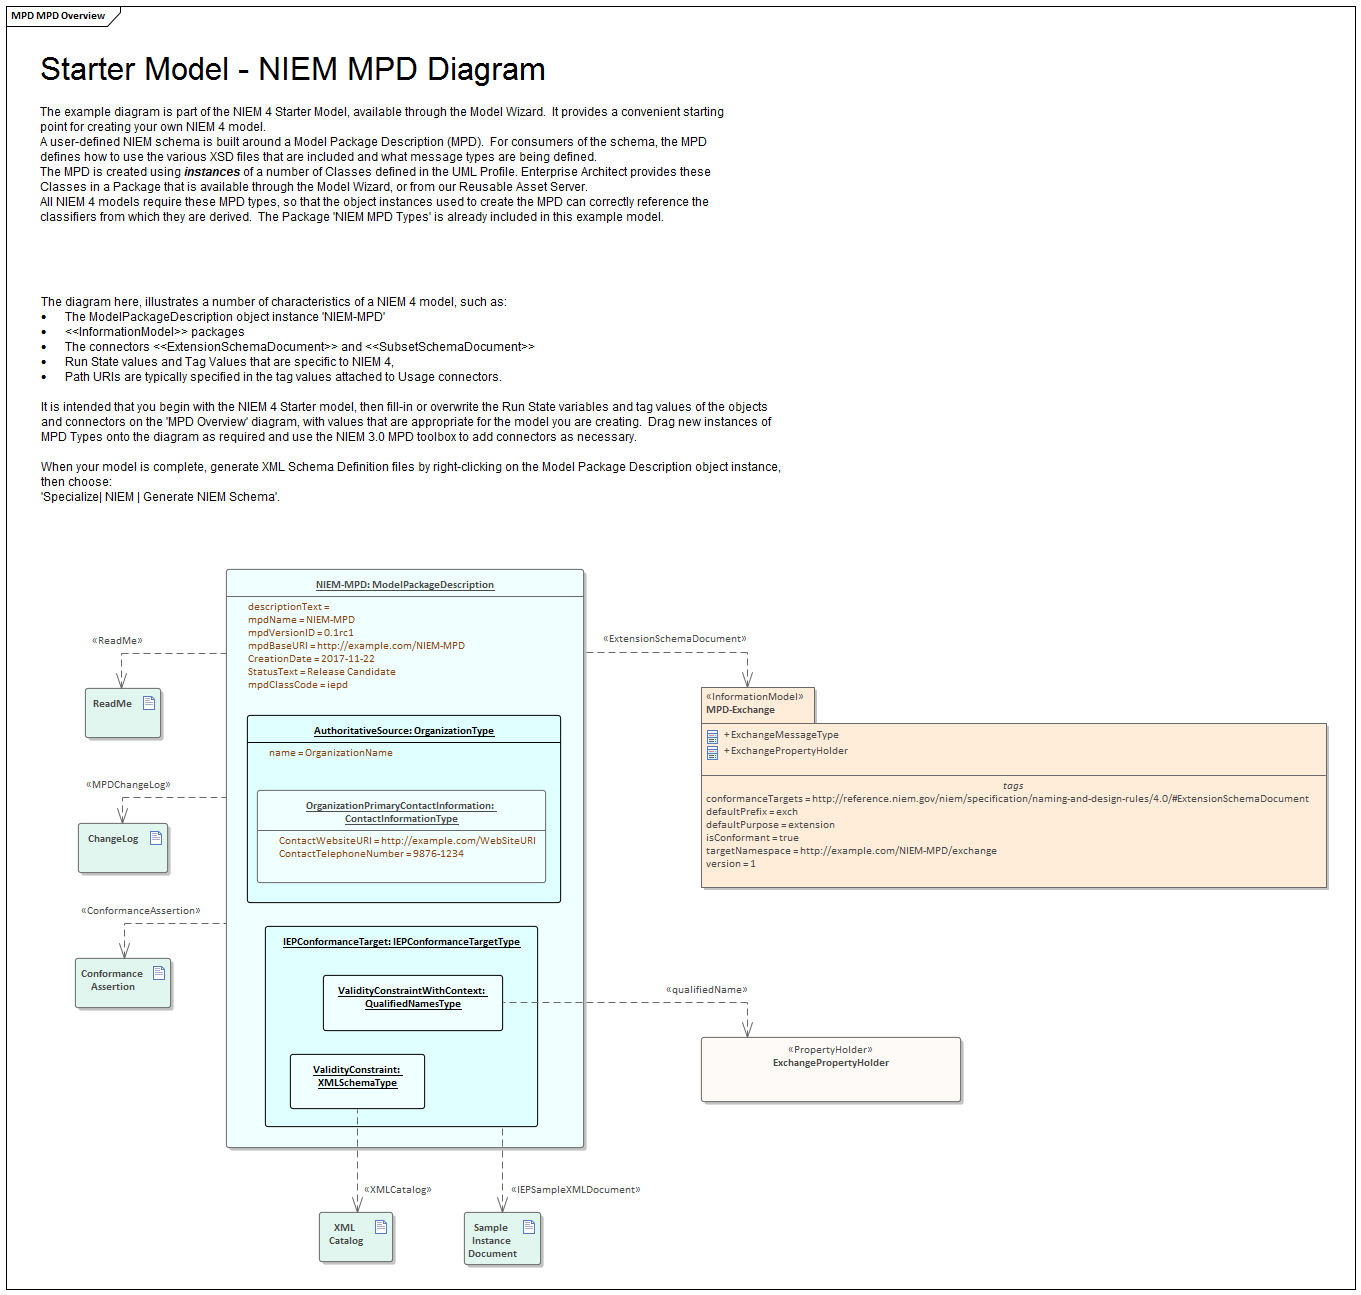Click the class icon beside ExchangeMessageType
Image resolution: width=1361 pixels, height=1295 pixels.
[712, 736]
